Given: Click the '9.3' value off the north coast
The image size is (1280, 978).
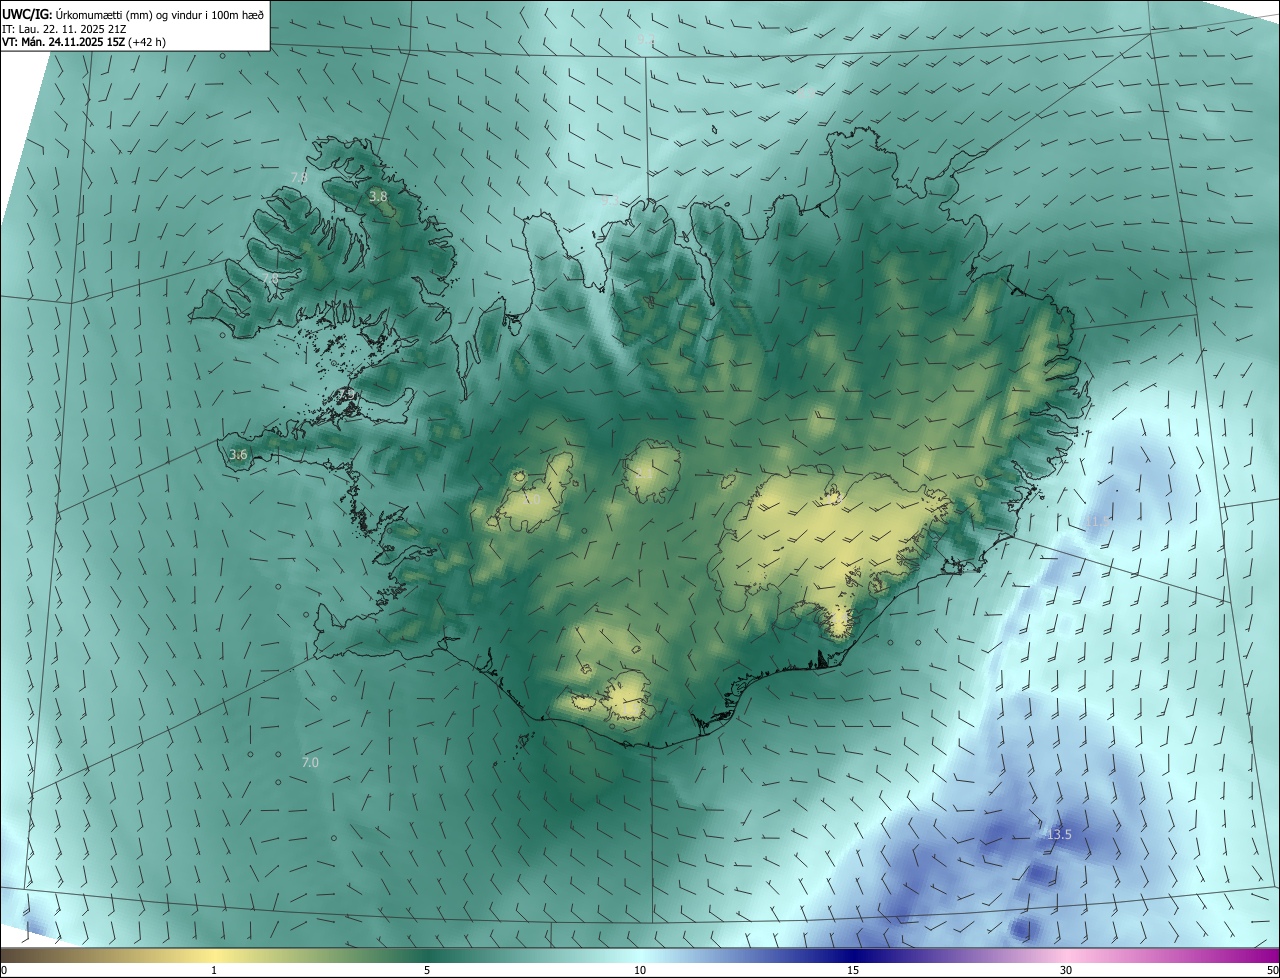Looking at the screenshot, I should pyautogui.click(x=609, y=201).
